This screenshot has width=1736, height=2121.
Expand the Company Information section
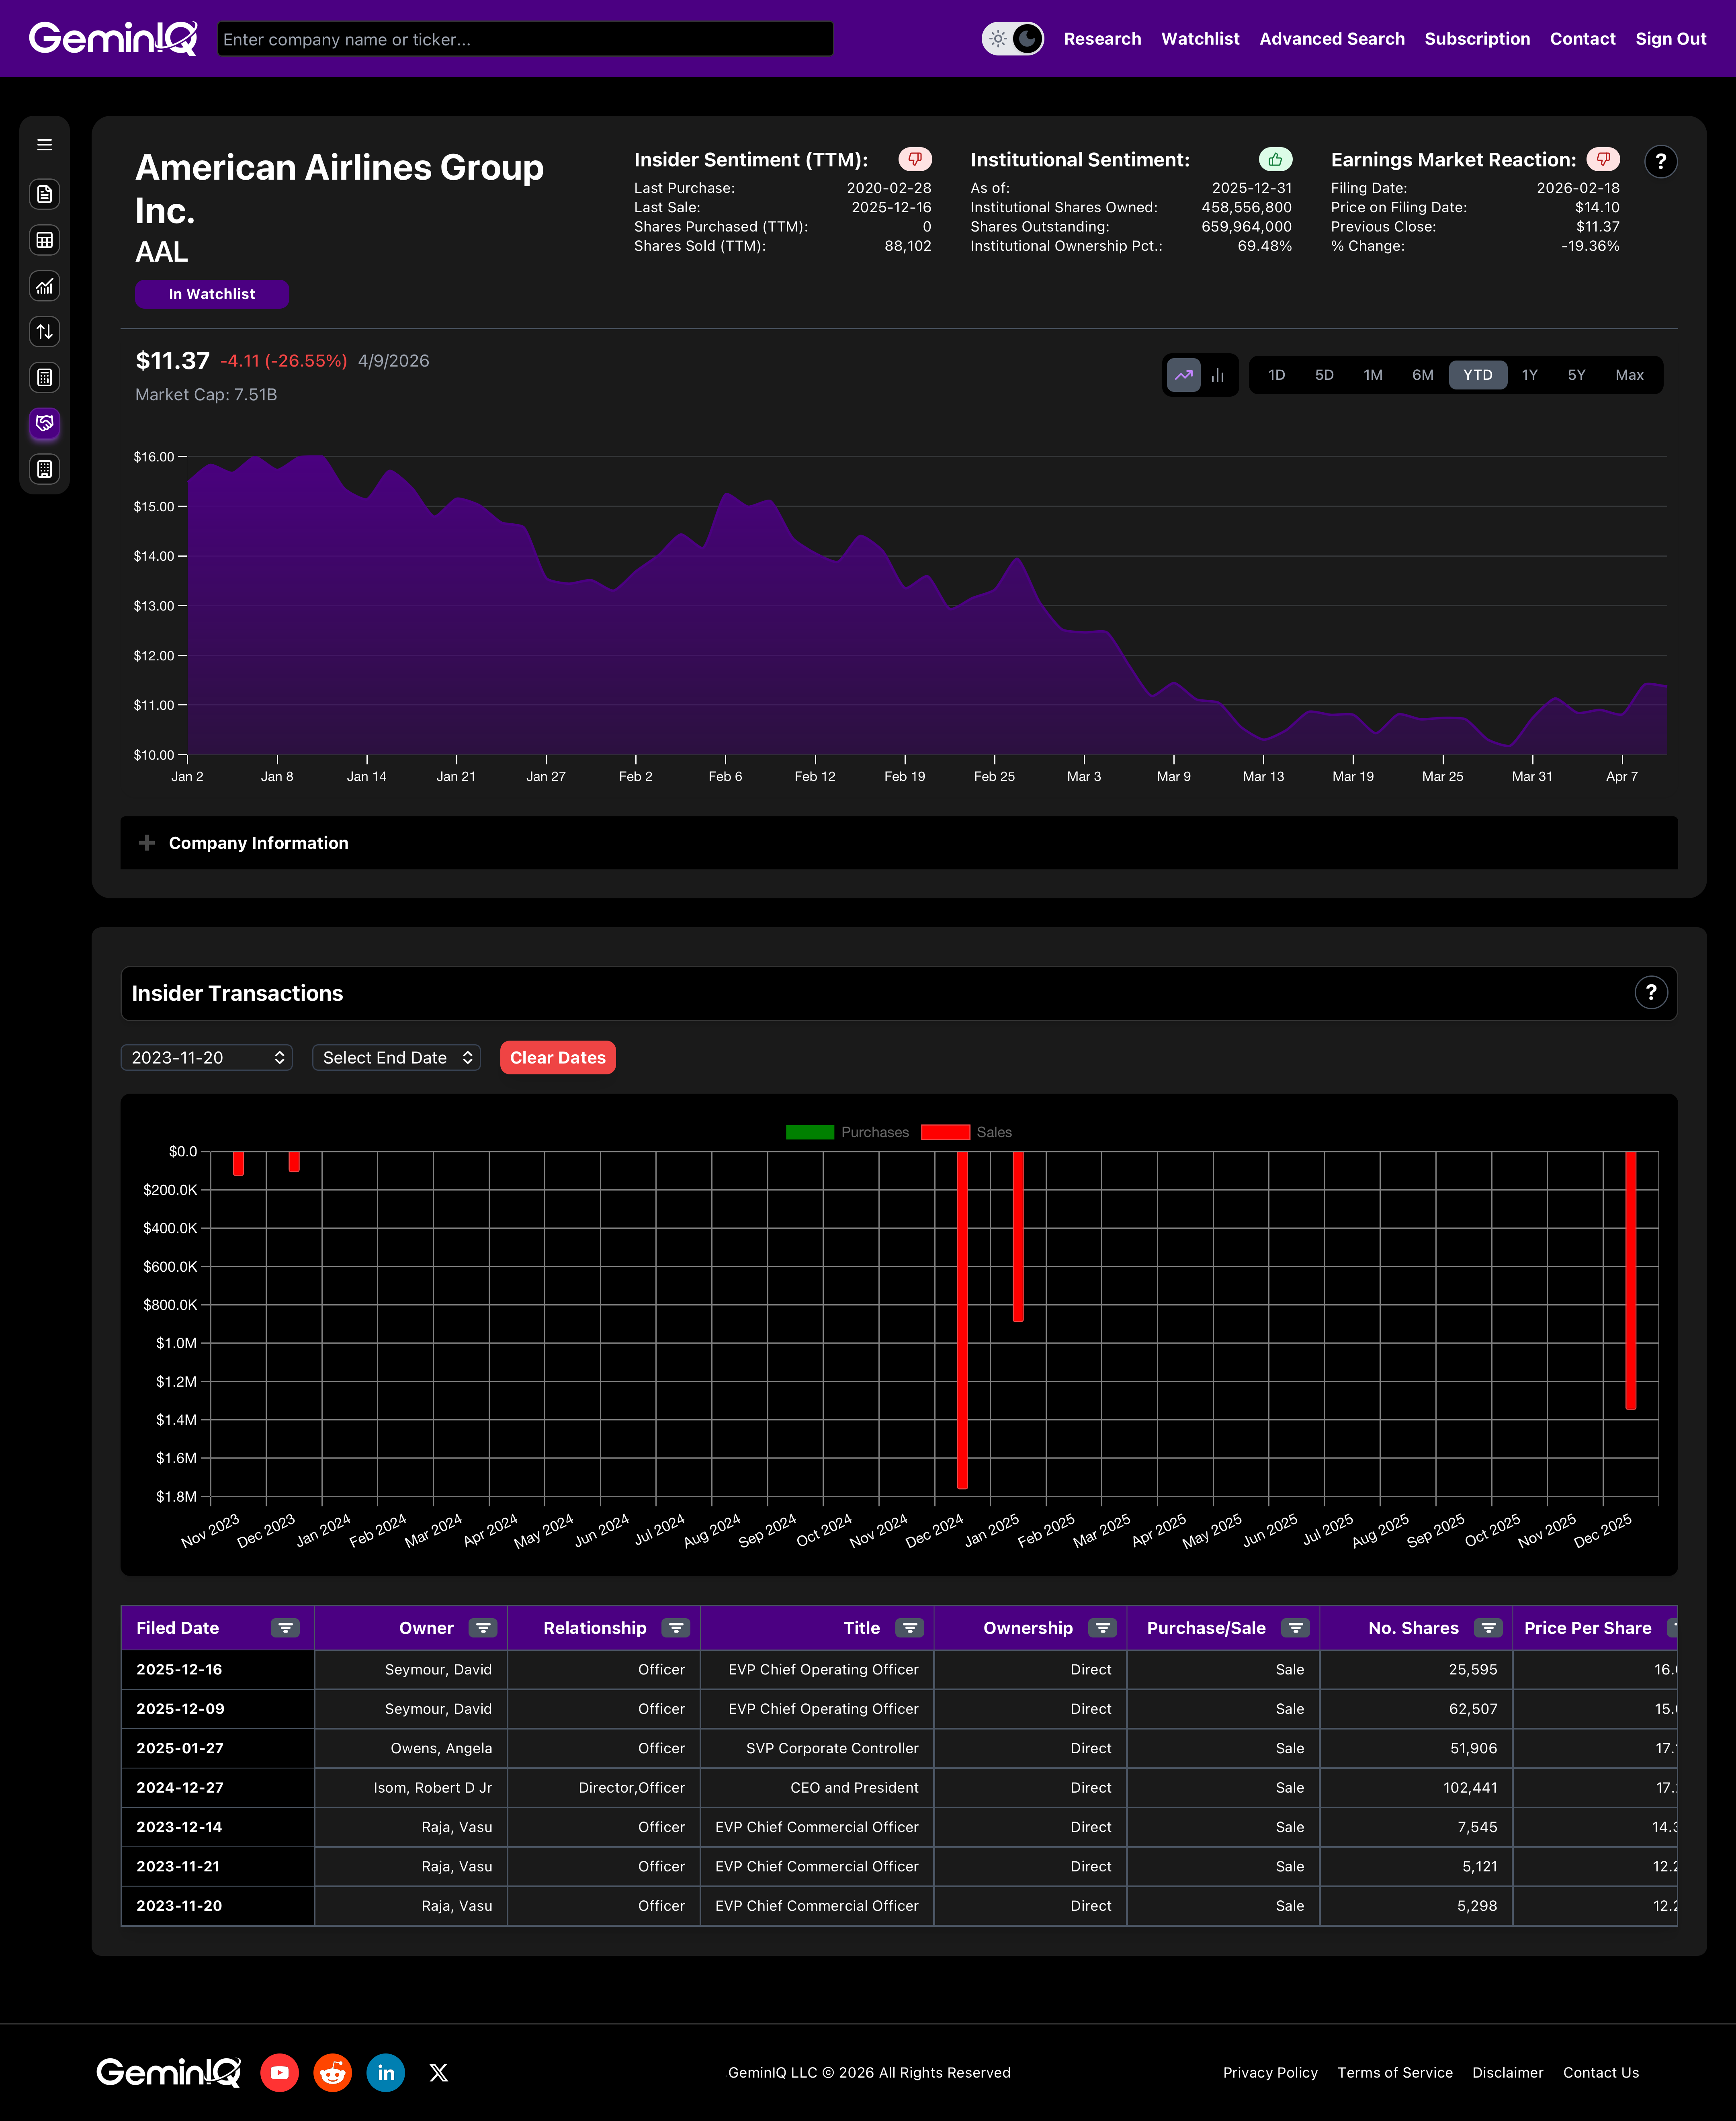[258, 843]
